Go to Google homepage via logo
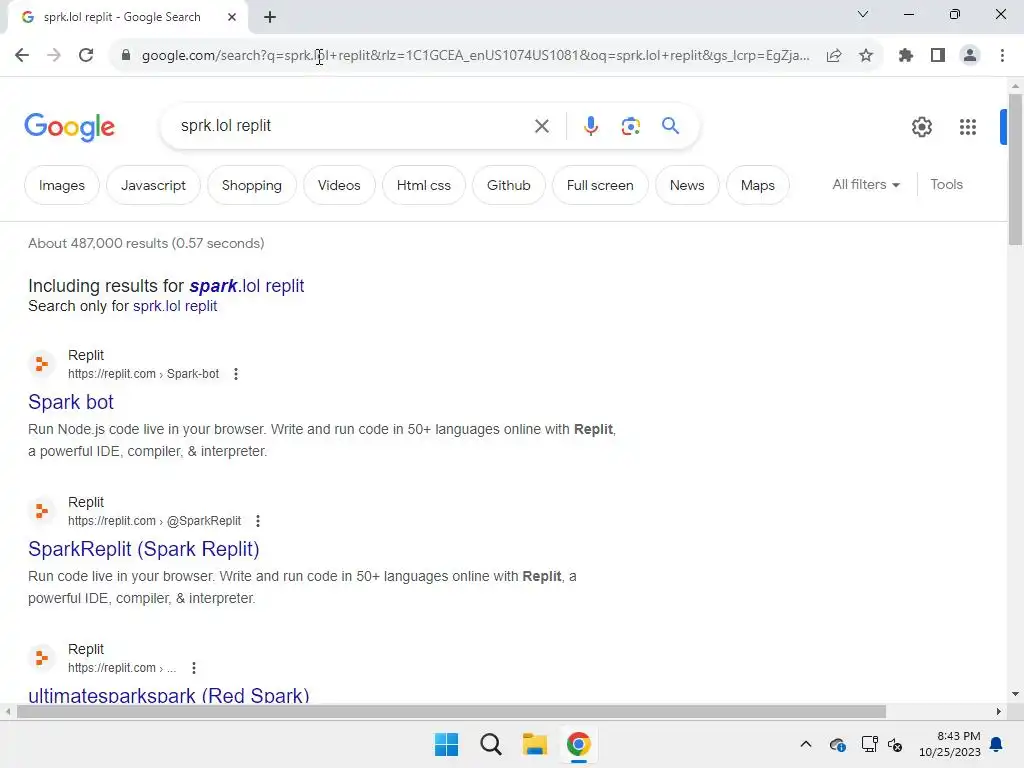1024x768 pixels. pos(70,127)
